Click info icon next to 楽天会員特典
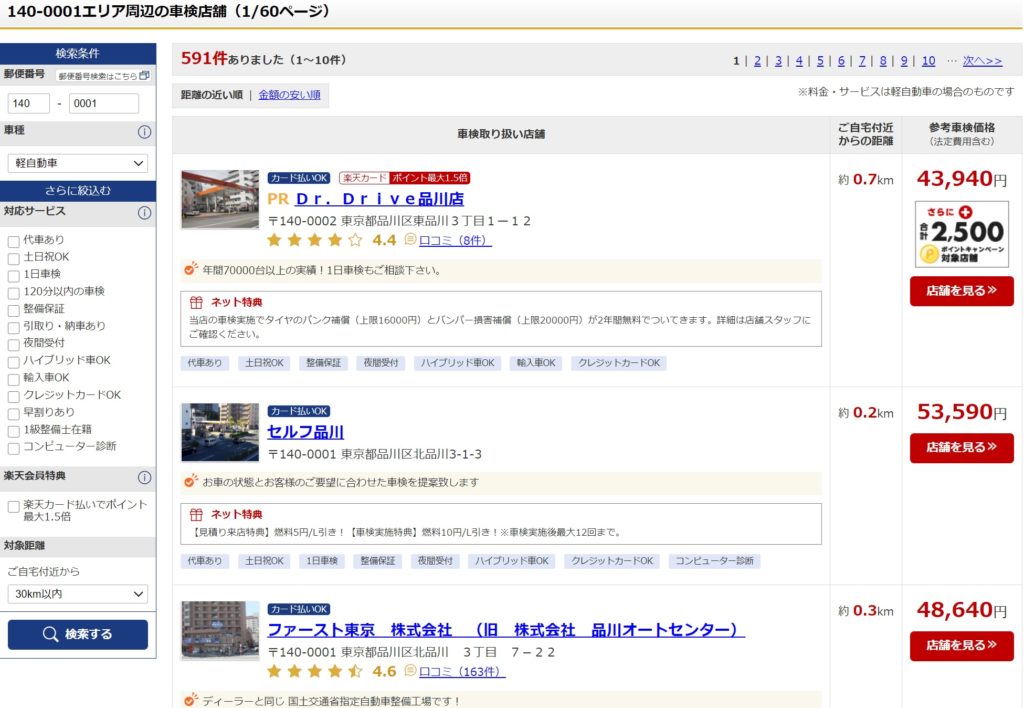 144,477
